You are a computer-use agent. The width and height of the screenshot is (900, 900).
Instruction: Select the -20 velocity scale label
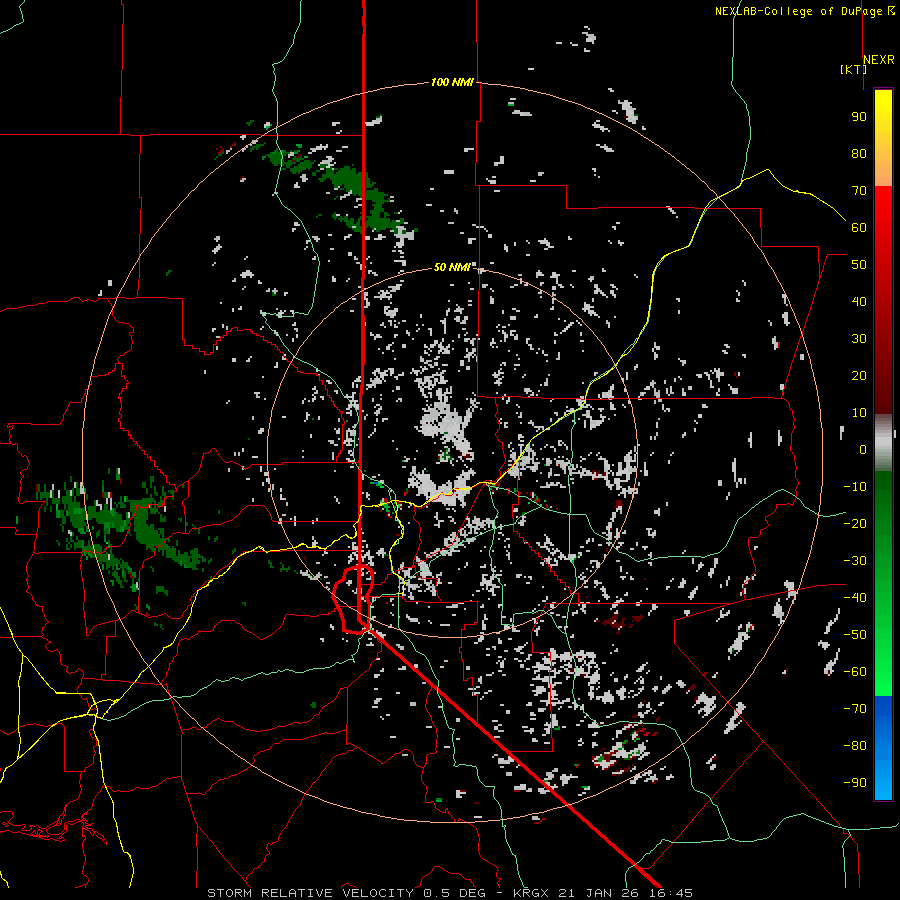pos(855,523)
